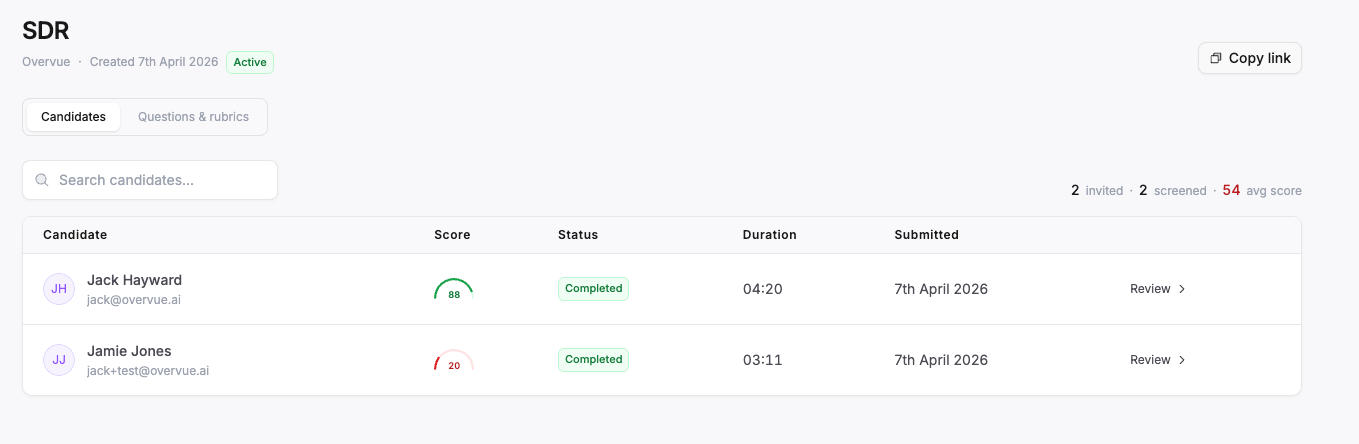Click the jack@overvue.ai email address

point(134,300)
